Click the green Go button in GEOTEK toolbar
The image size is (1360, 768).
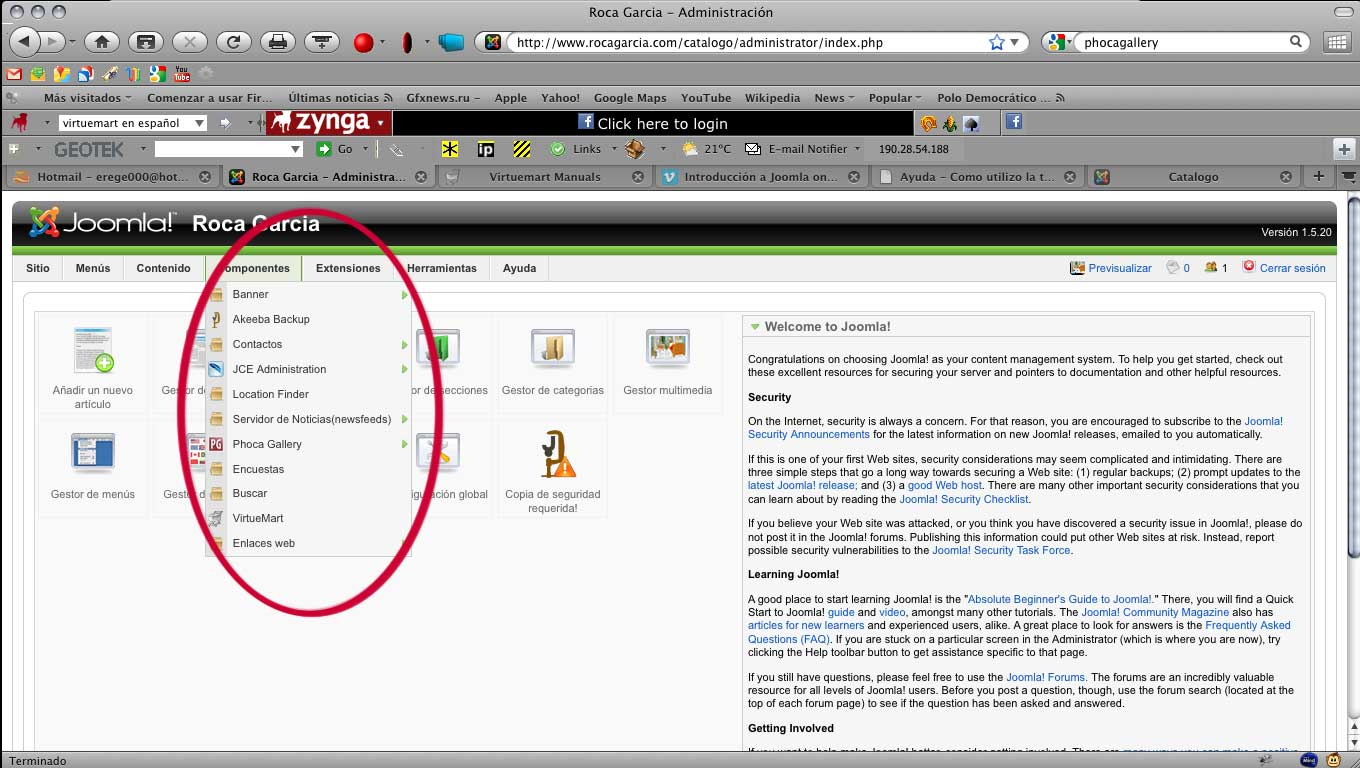[335, 149]
